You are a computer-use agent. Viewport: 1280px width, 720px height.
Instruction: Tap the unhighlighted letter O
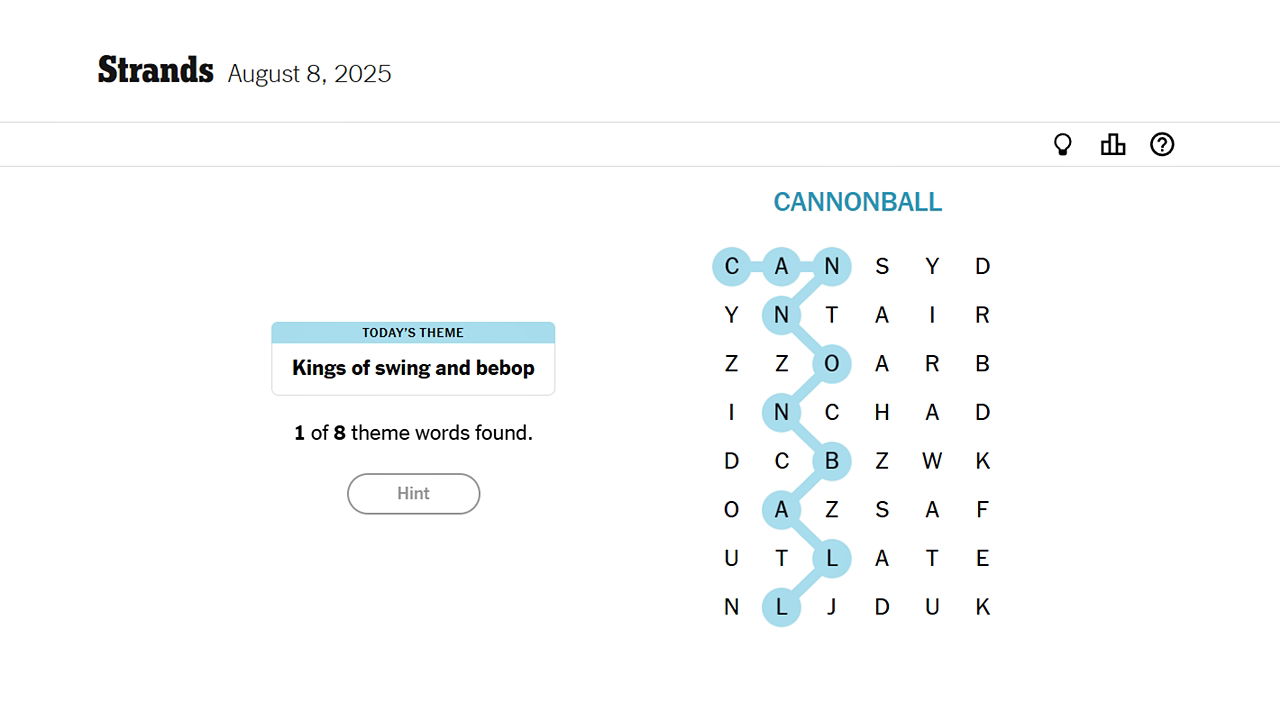click(731, 510)
